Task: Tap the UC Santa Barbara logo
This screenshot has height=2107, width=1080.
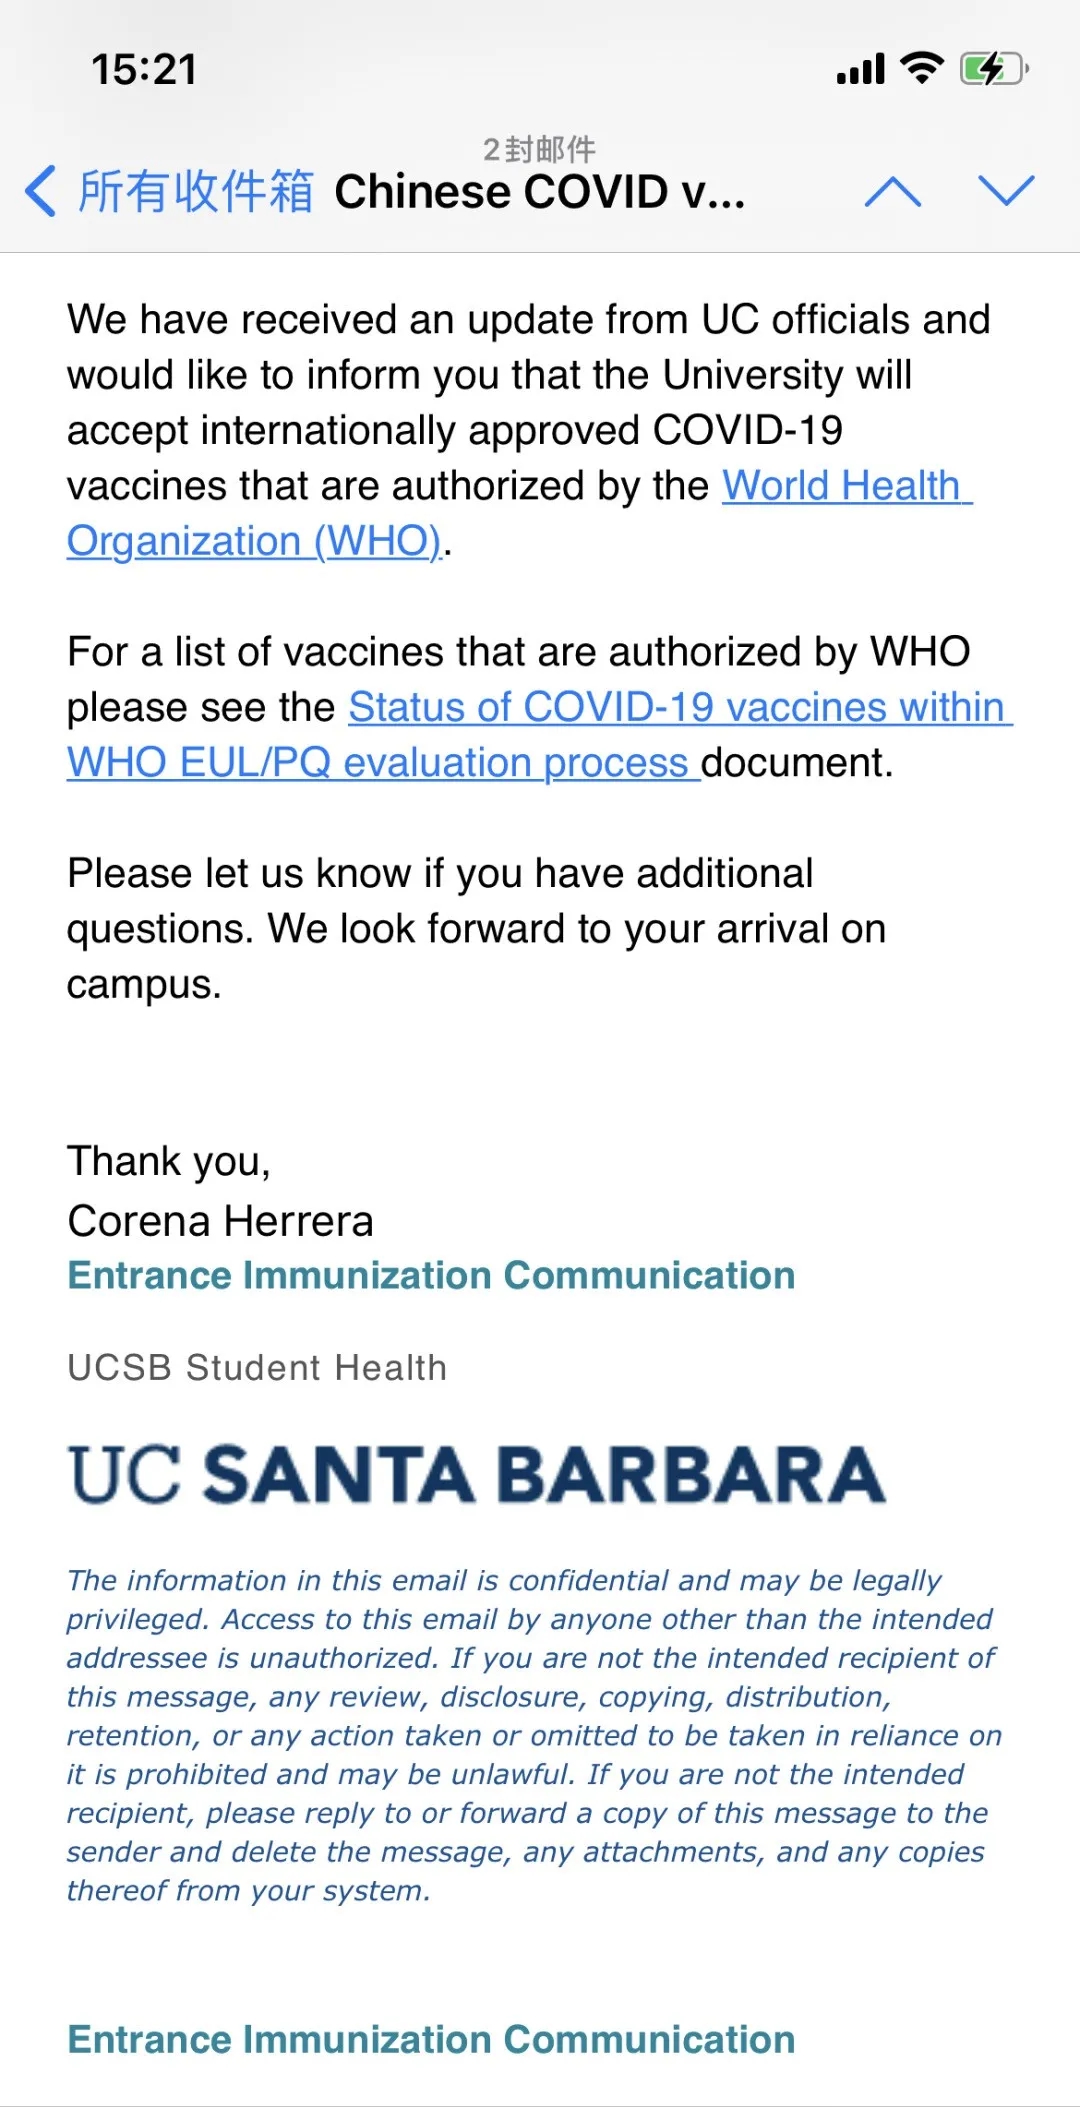Action: pos(477,1474)
